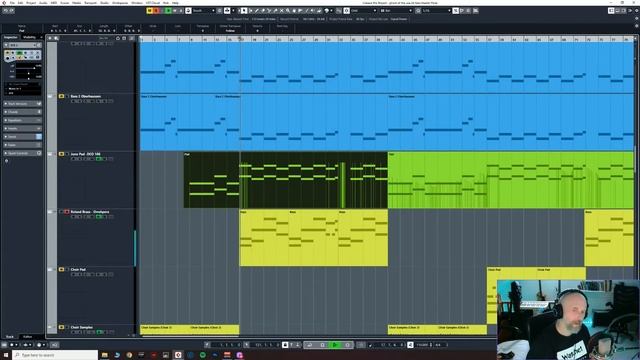Click the Juno Pad track instrument icon
The height and width of the screenshot is (360, 640).
pos(62,154)
